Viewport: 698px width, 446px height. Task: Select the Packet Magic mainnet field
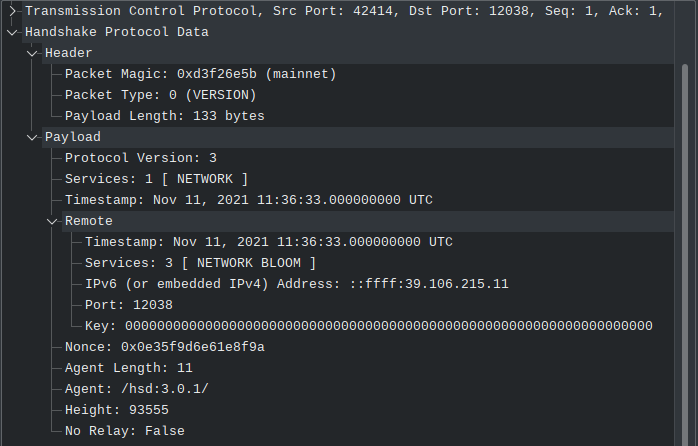point(200,74)
